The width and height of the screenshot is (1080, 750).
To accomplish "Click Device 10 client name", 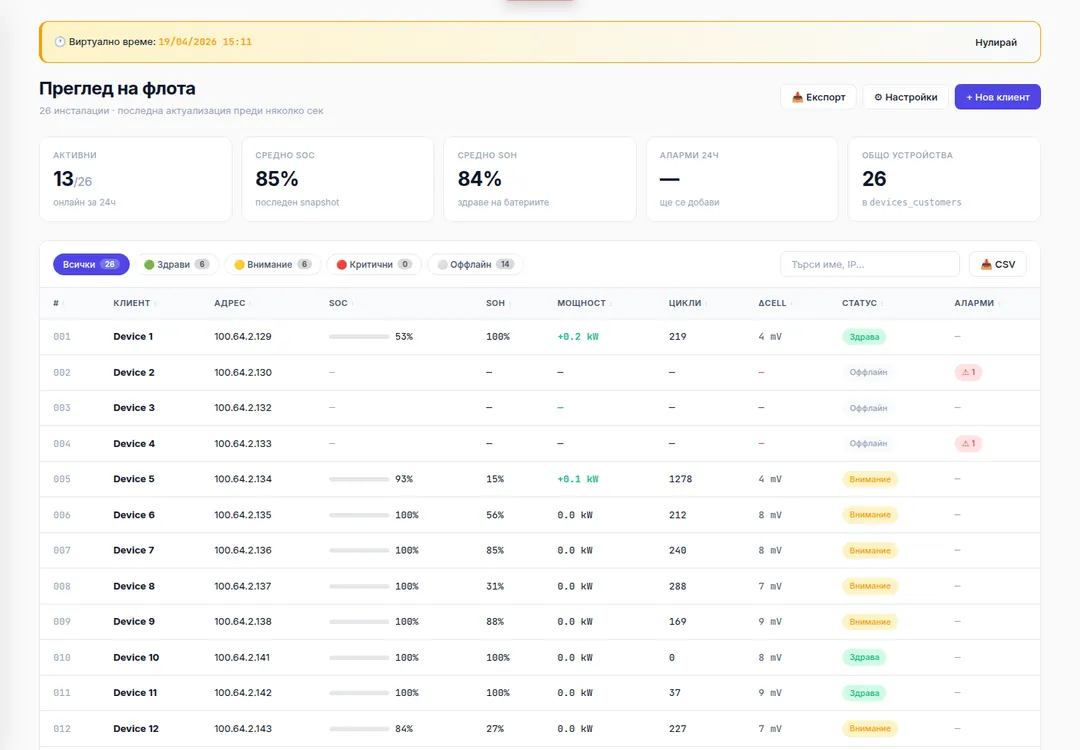I will 136,658.
